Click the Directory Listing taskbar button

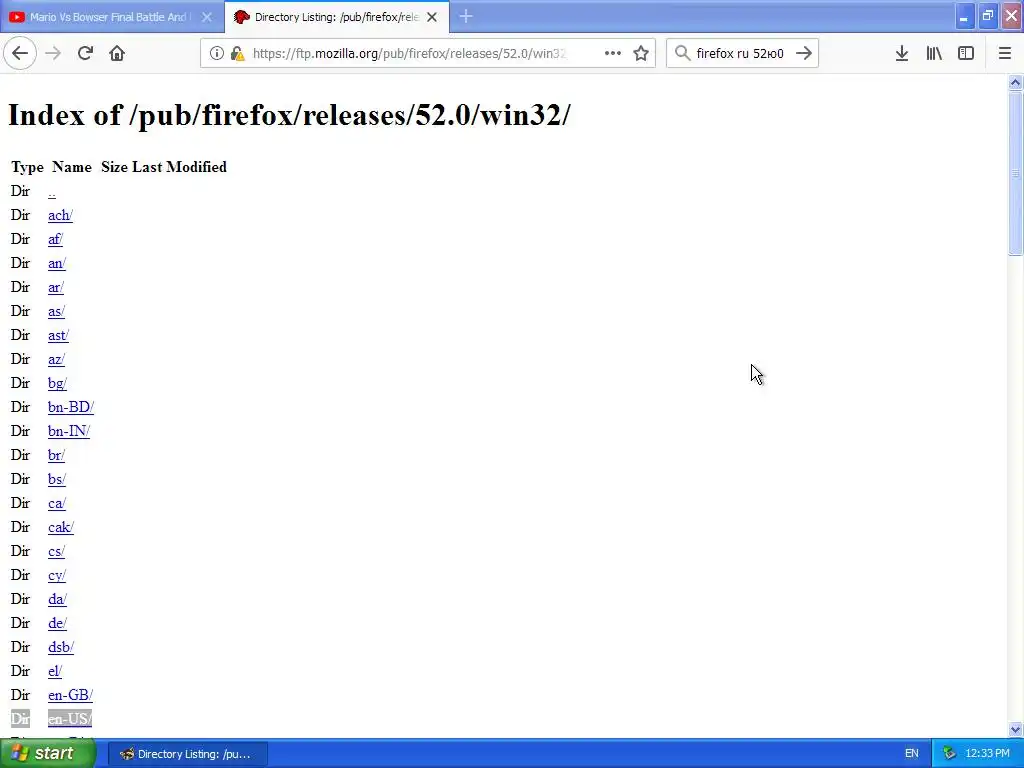pos(187,754)
